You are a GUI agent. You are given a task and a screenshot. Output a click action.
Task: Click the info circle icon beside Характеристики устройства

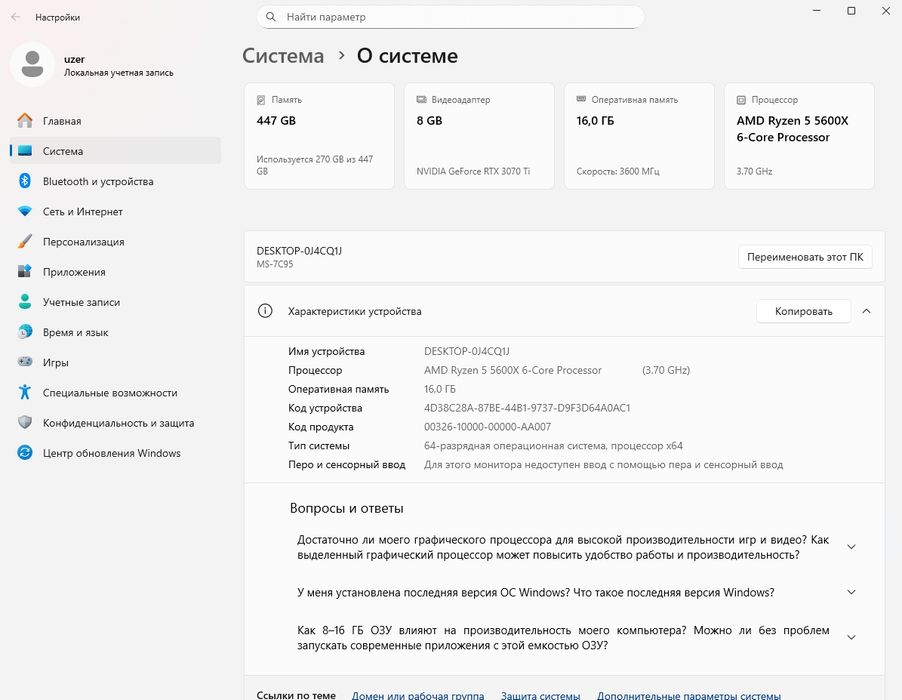pyautogui.click(x=265, y=311)
